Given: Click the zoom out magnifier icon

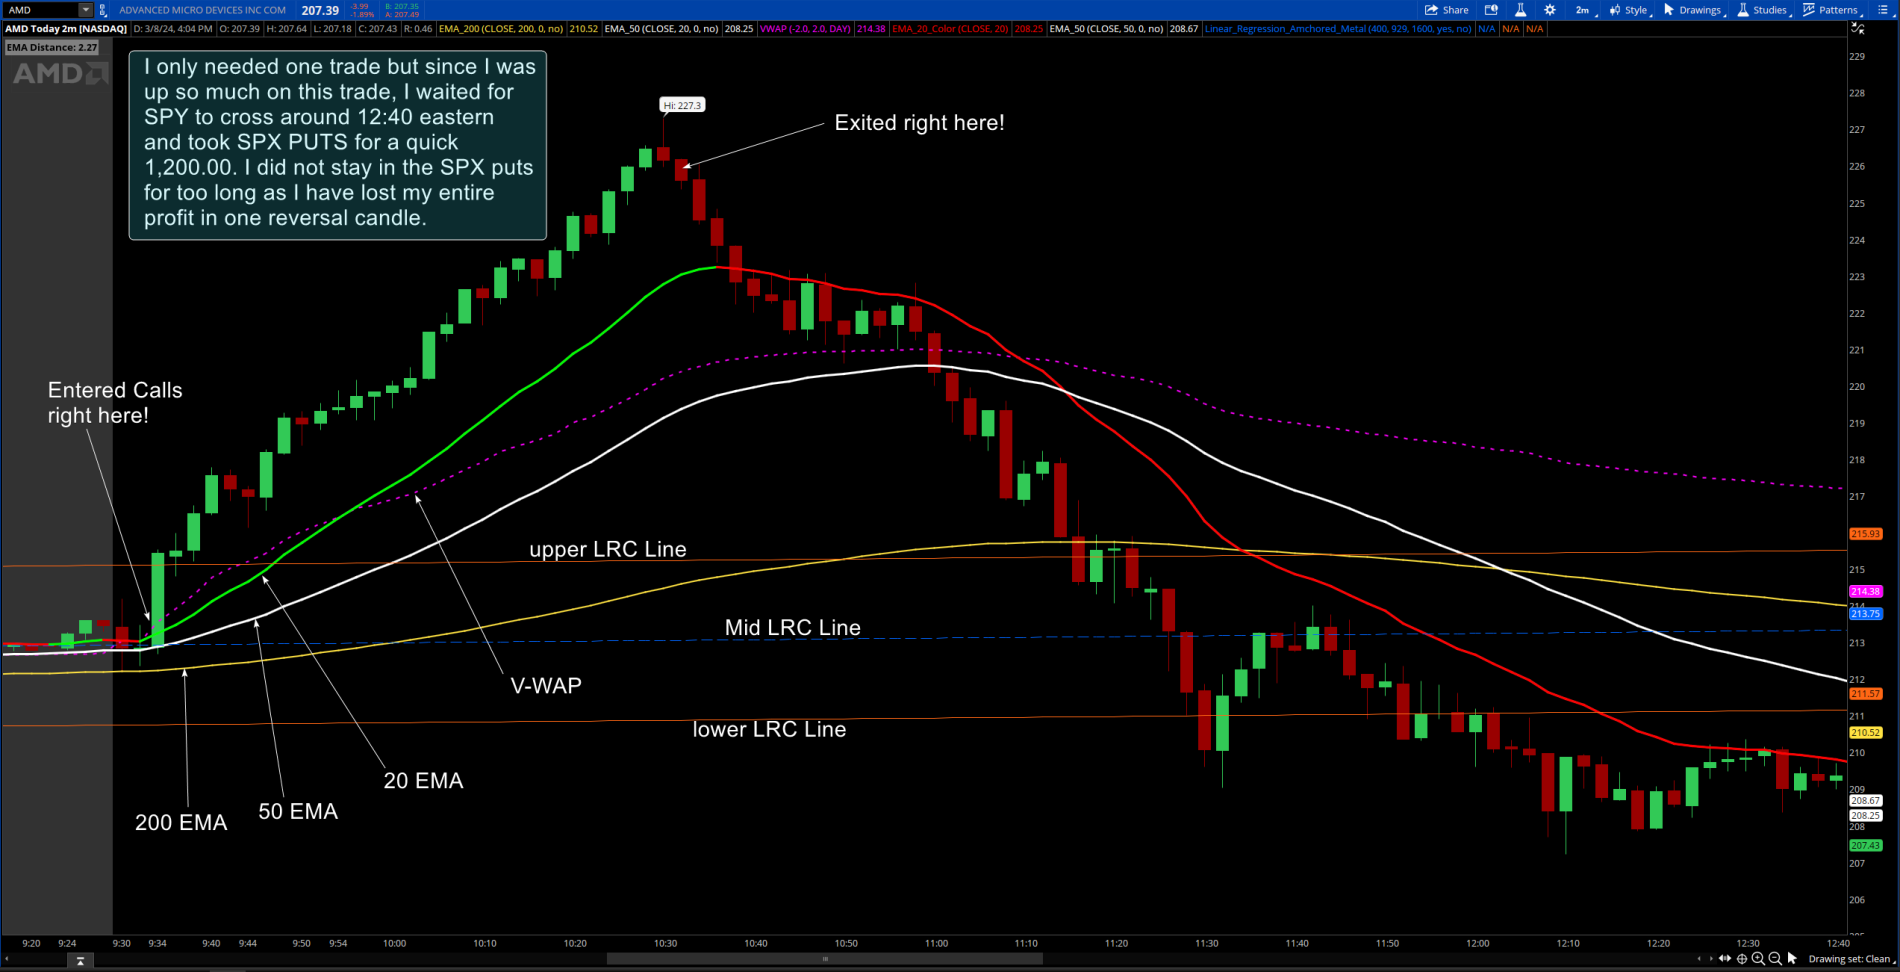Looking at the screenshot, I should (x=1775, y=959).
